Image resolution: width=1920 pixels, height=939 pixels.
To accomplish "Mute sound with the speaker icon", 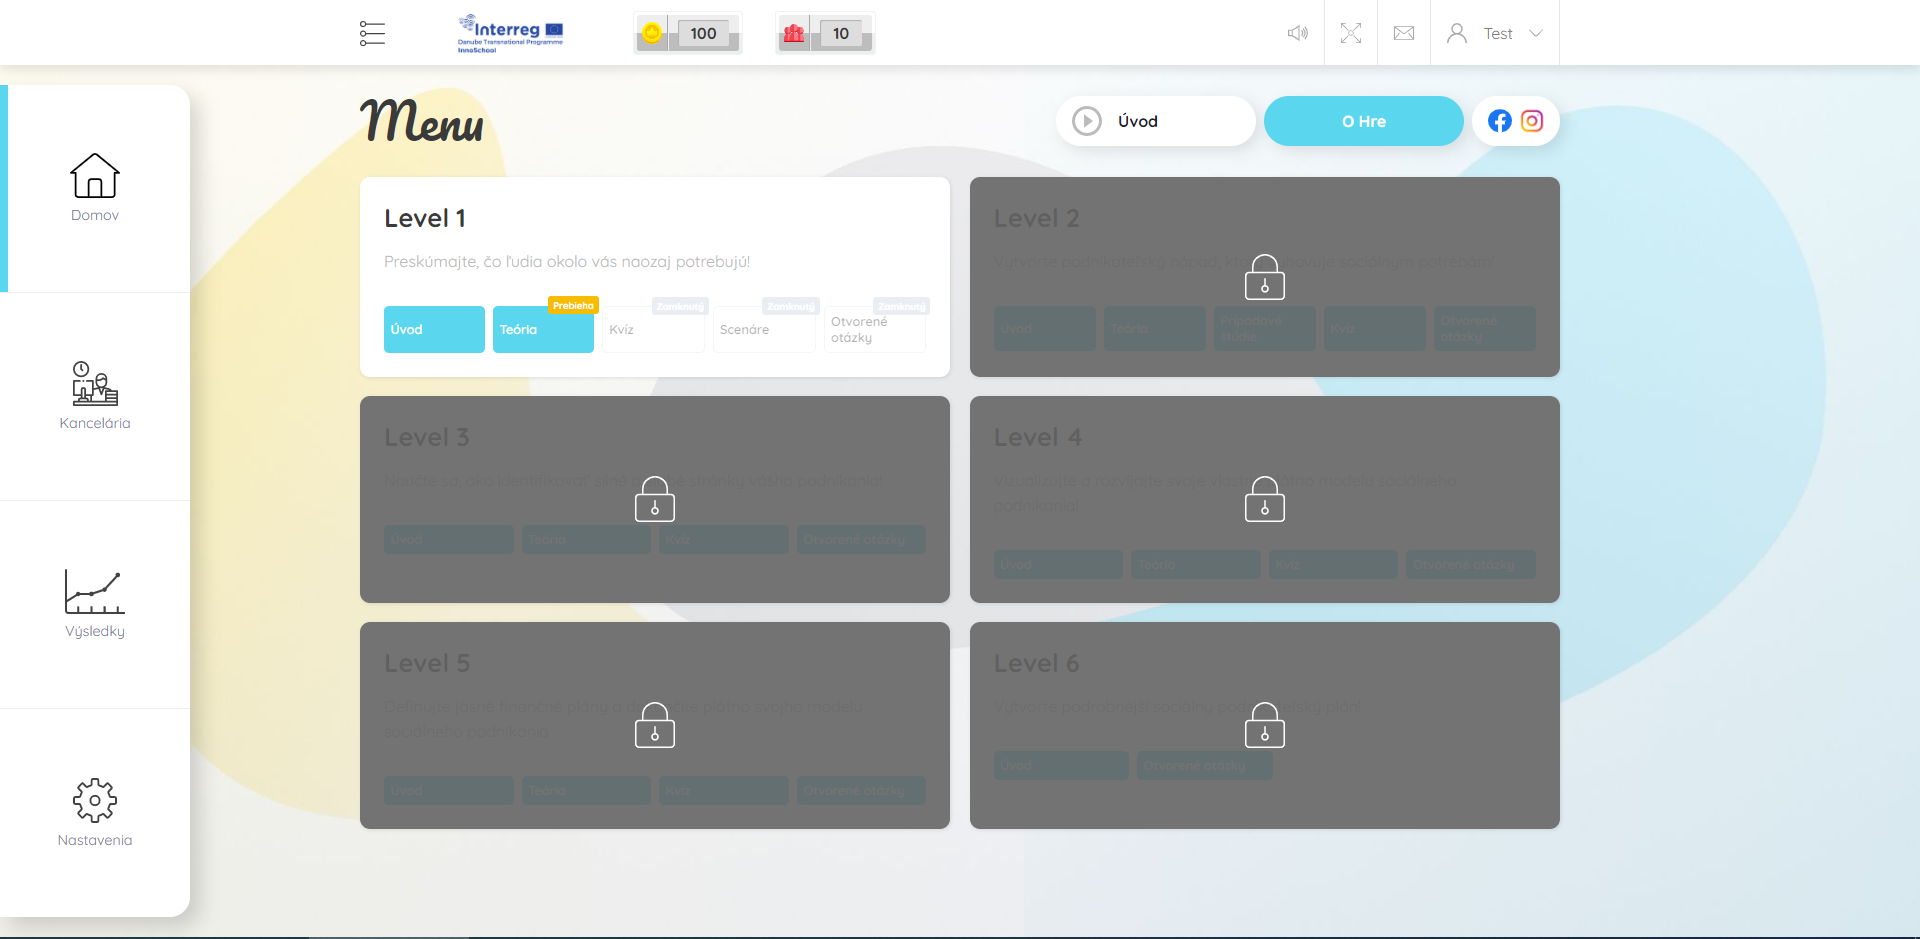I will click(1297, 33).
